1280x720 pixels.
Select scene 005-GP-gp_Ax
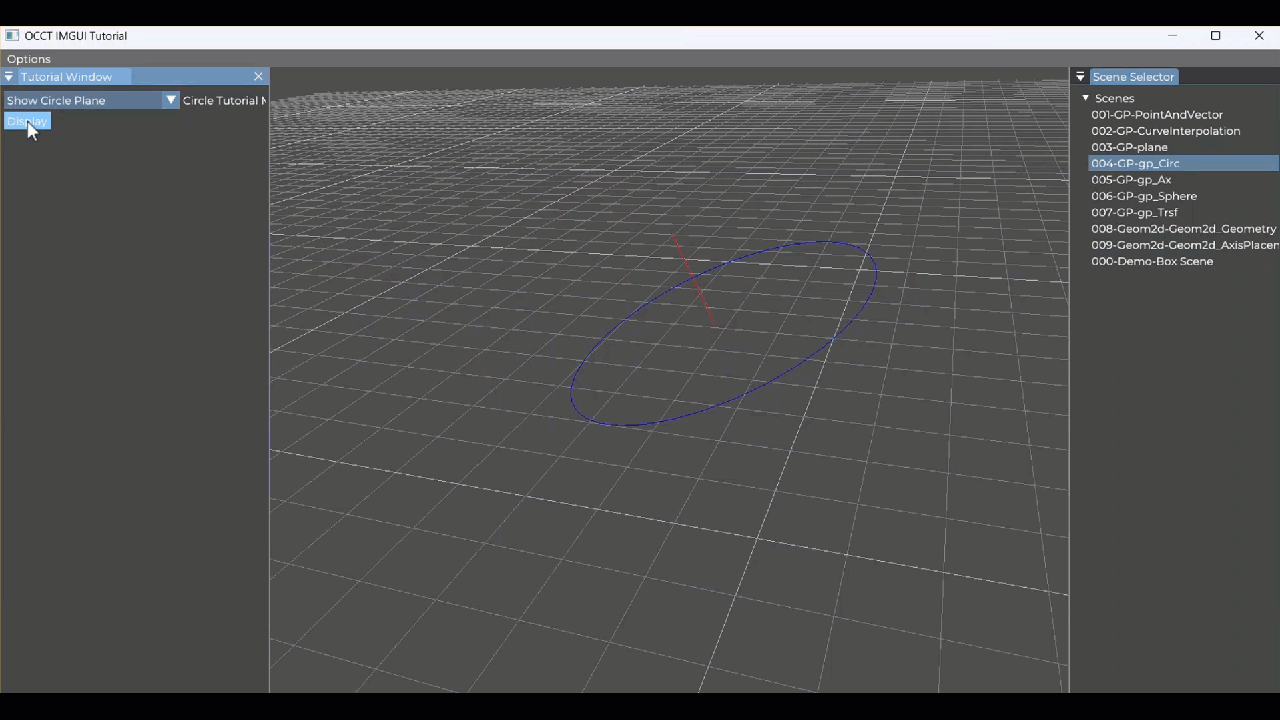click(x=1183, y=180)
